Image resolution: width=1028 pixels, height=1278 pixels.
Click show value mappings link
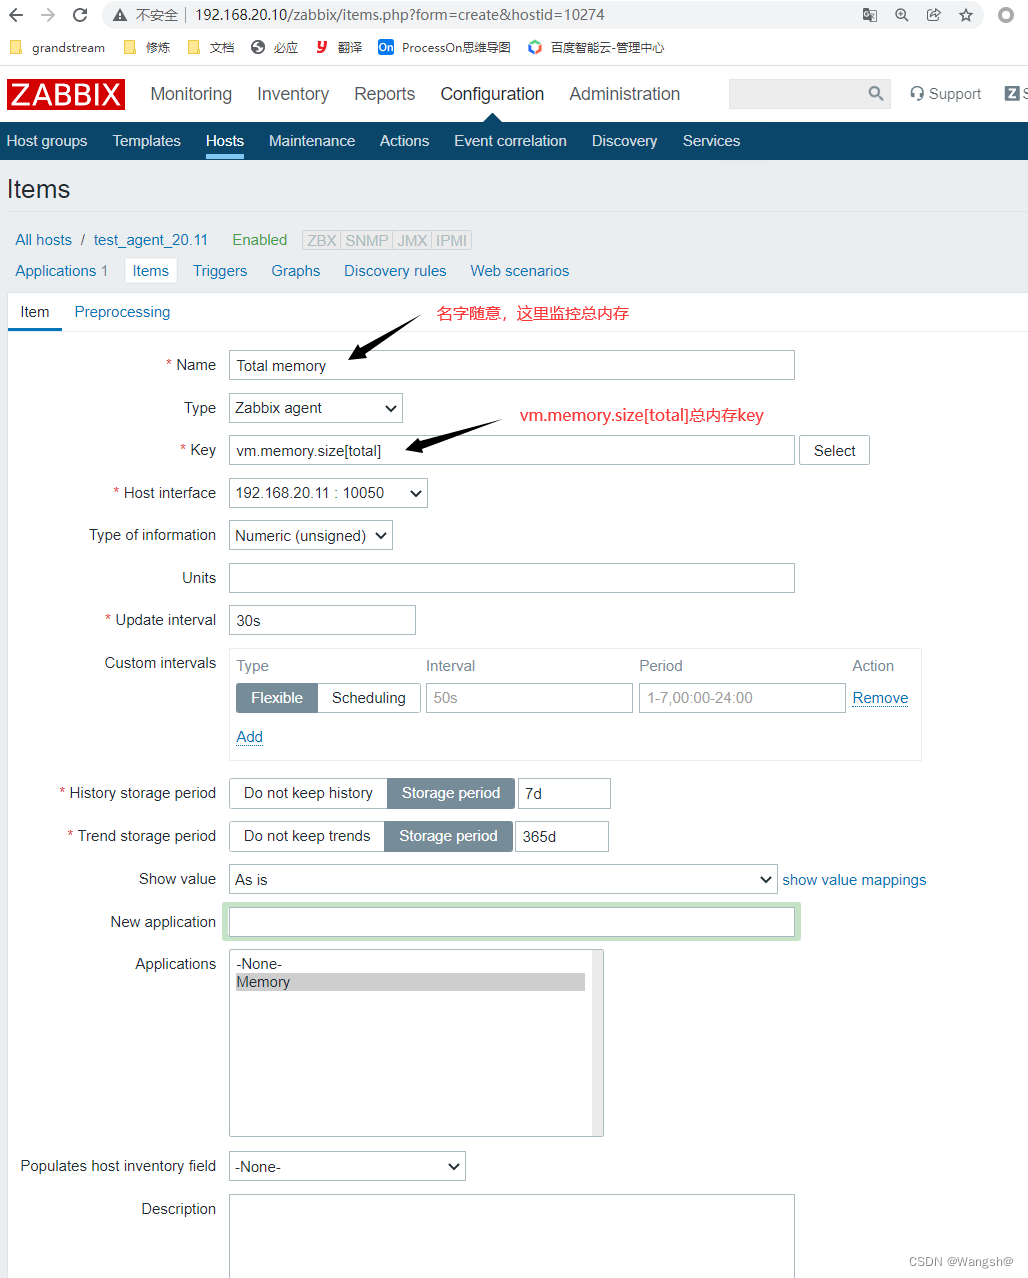coord(854,880)
